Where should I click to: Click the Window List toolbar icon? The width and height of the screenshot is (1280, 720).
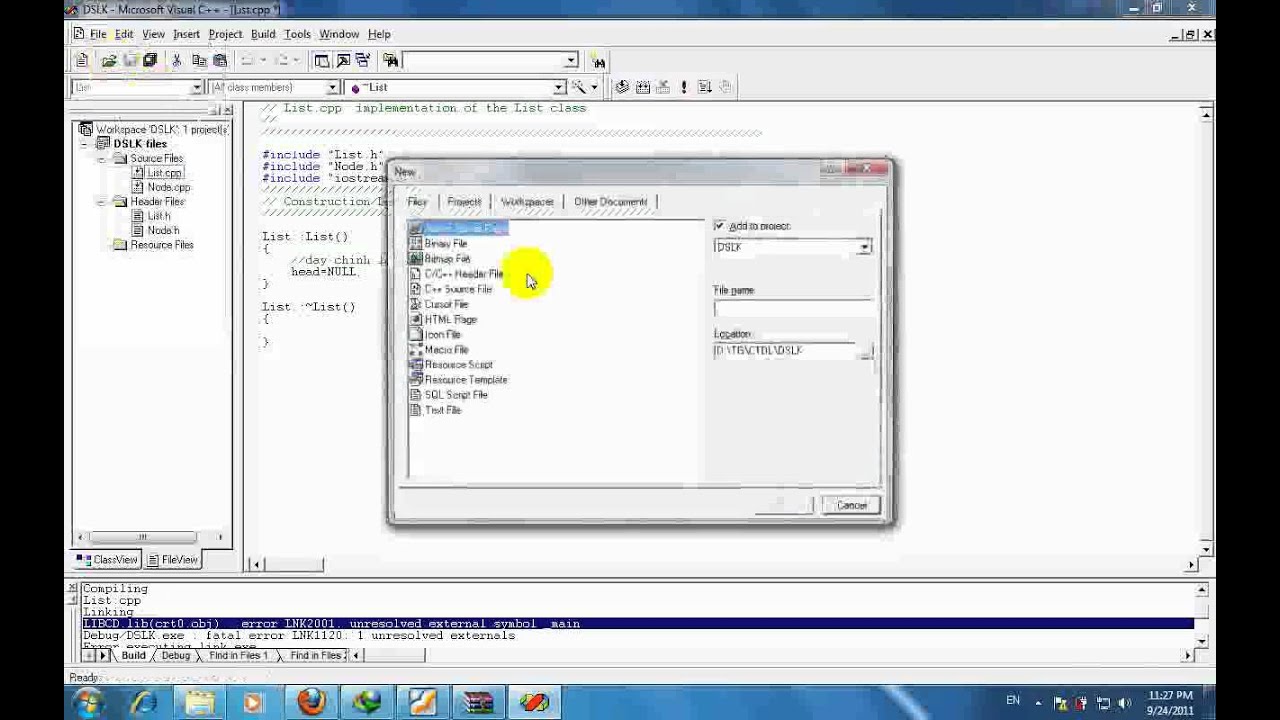point(363,61)
